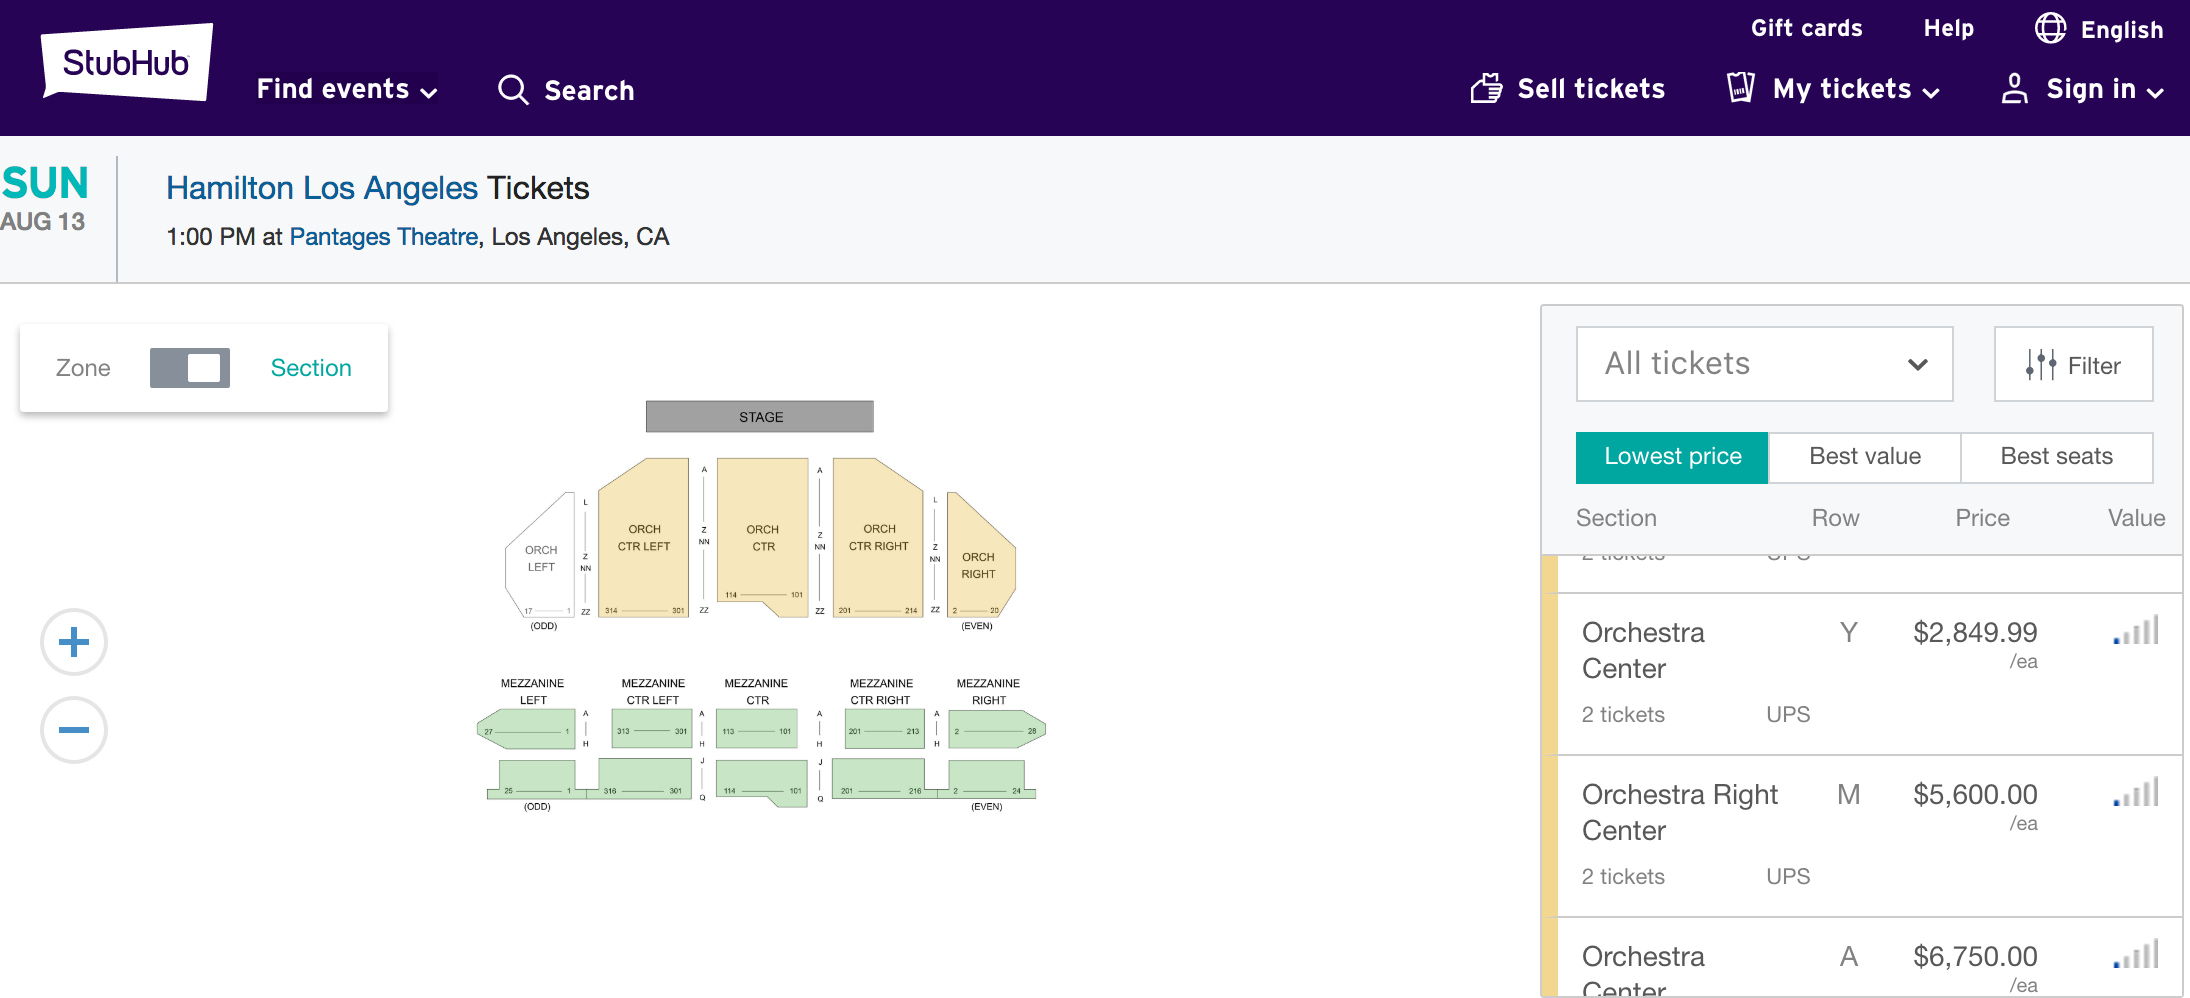This screenshot has height=998, width=2190.
Task: Toggle the Zone/Section map switch
Action: point(190,368)
